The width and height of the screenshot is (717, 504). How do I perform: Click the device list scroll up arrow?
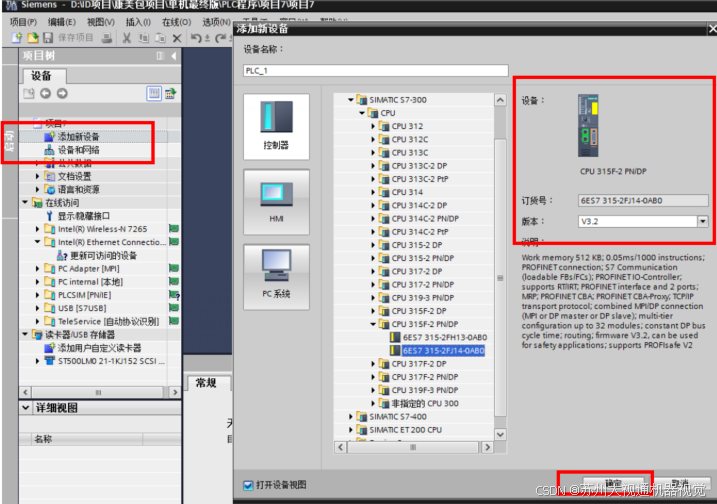500,100
